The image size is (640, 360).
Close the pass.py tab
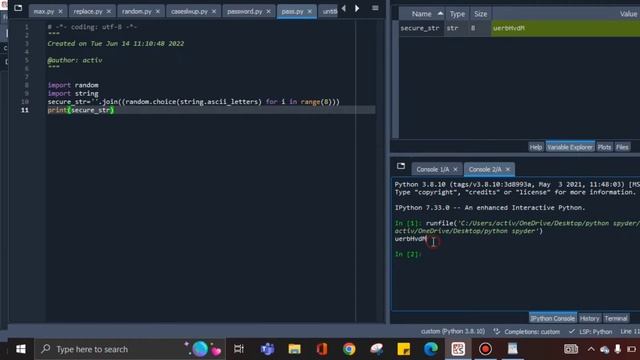(309, 11)
